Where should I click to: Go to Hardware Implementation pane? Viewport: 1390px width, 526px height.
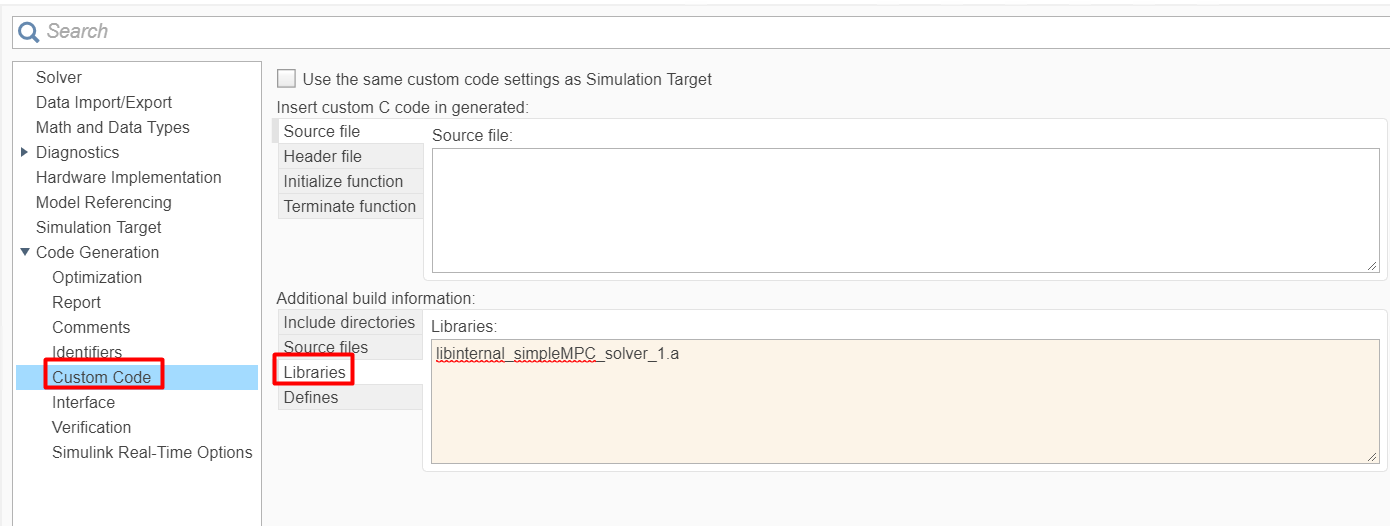(x=128, y=177)
